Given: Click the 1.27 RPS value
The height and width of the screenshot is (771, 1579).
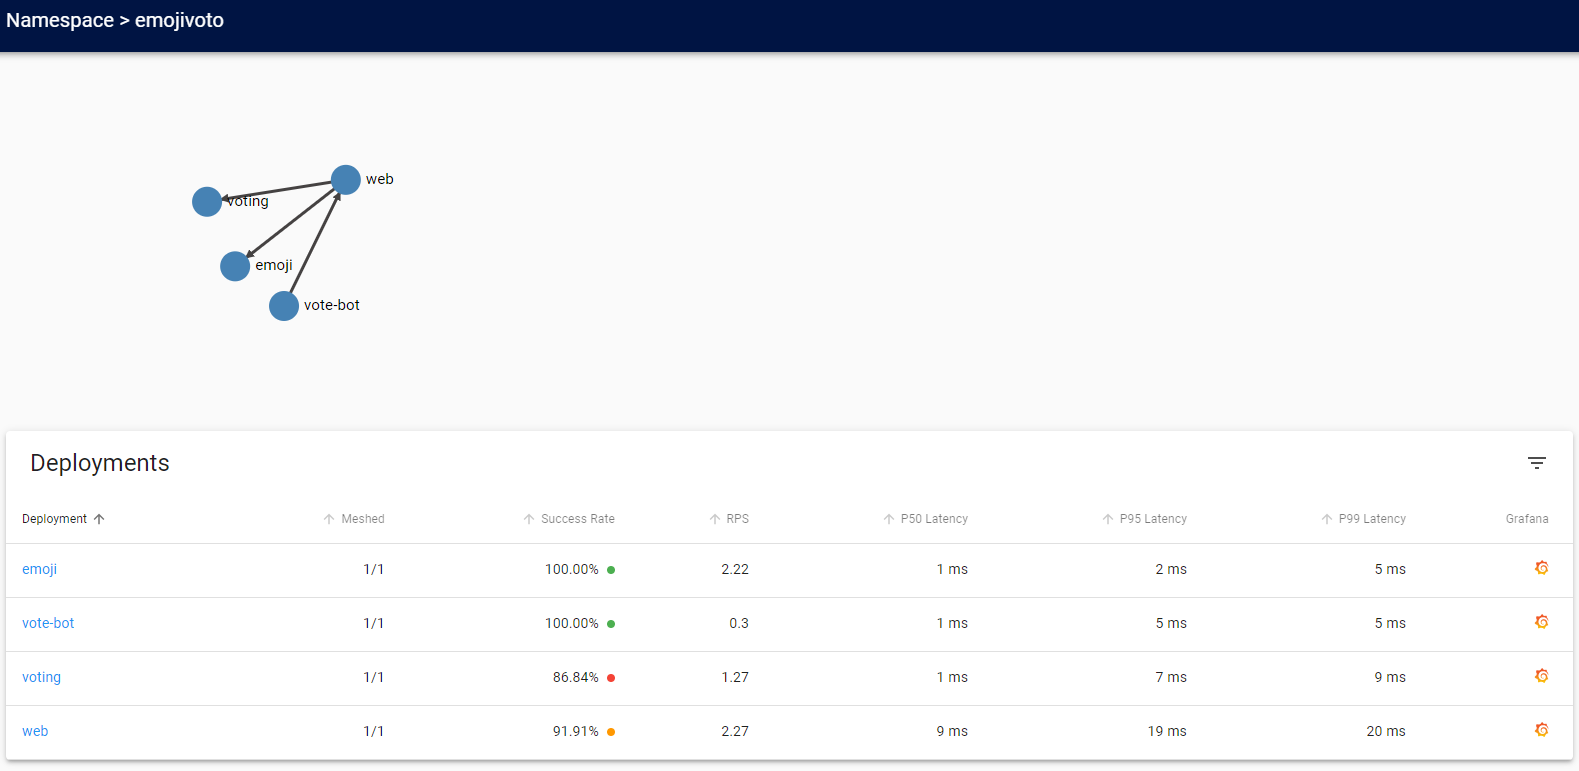Looking at the screenshot, I should tap(735, 677).
